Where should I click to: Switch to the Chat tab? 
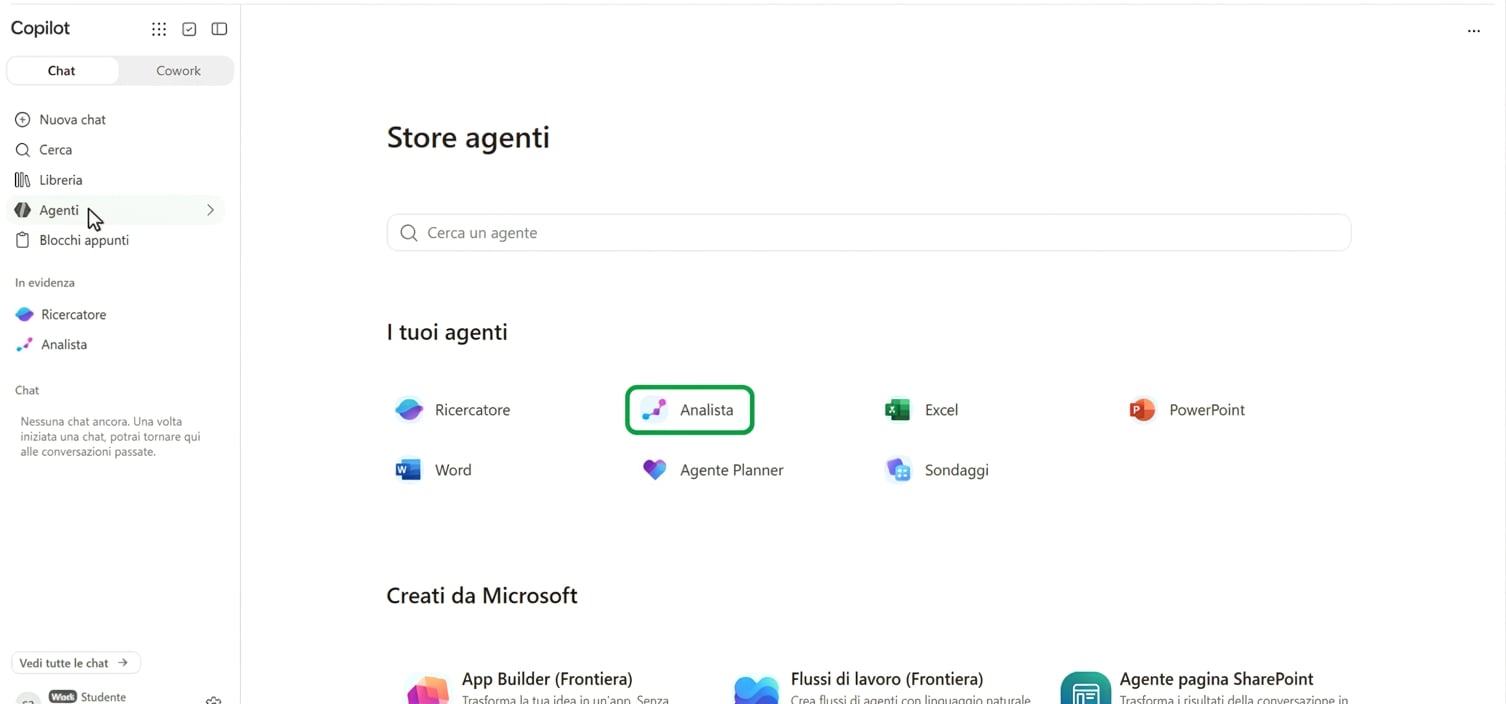[x=62, y=71]
